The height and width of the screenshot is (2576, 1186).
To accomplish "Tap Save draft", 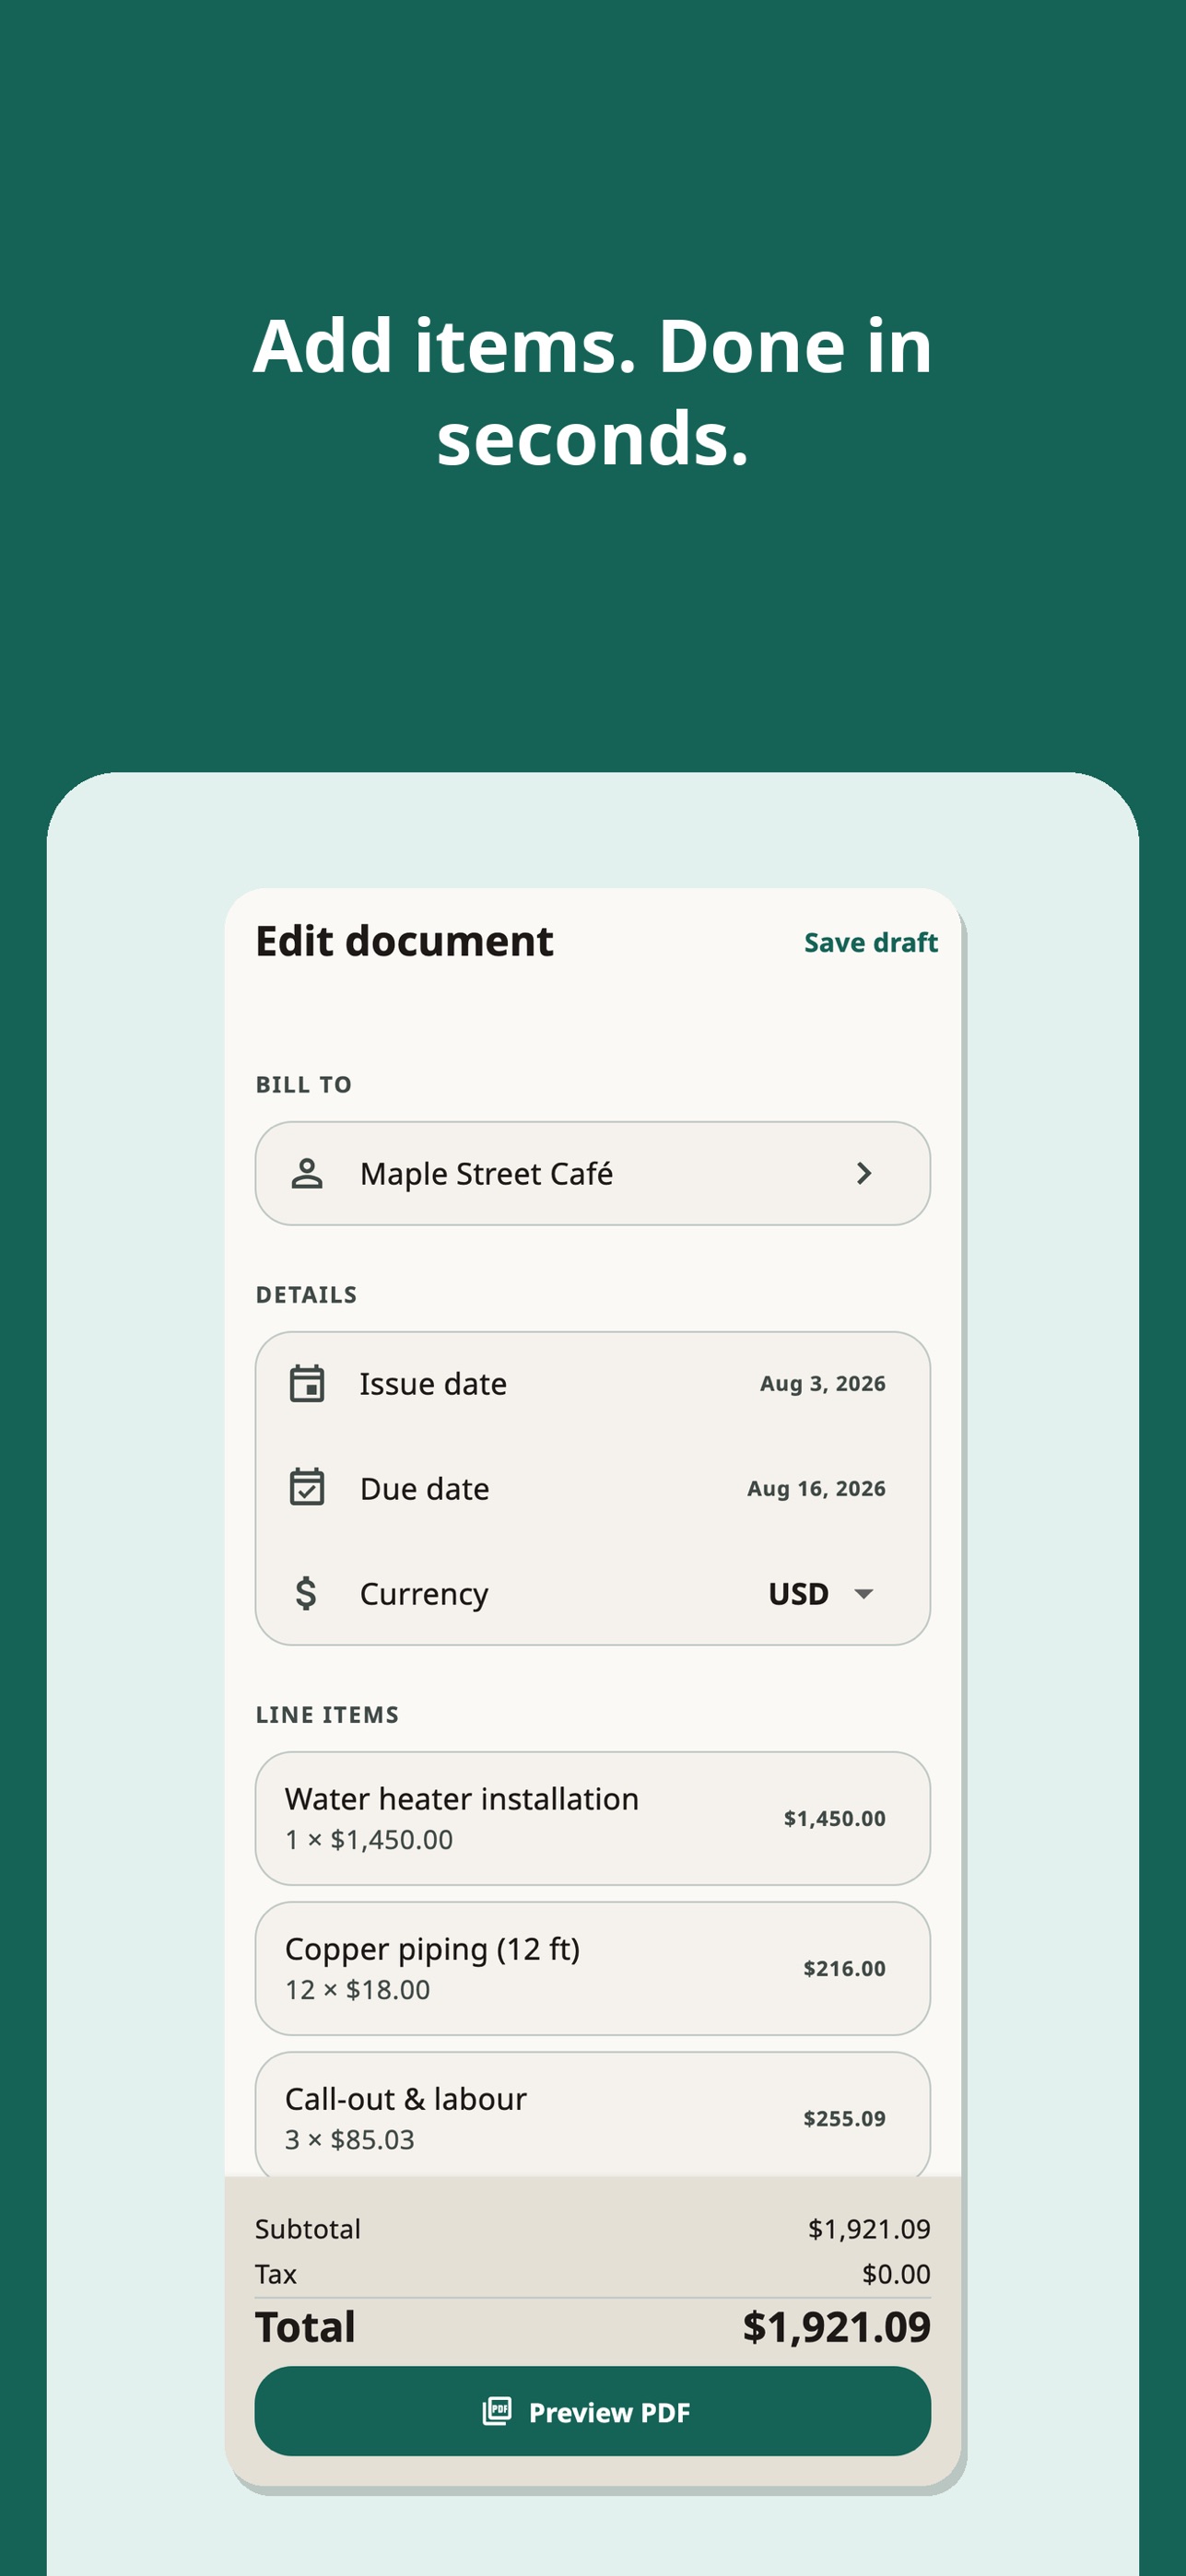I will point(871,942).
